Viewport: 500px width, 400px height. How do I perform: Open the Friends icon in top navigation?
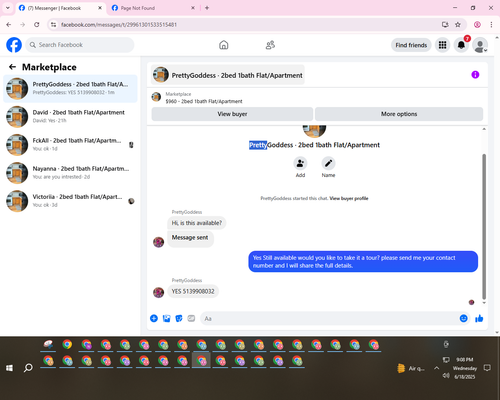click(270, 45)
